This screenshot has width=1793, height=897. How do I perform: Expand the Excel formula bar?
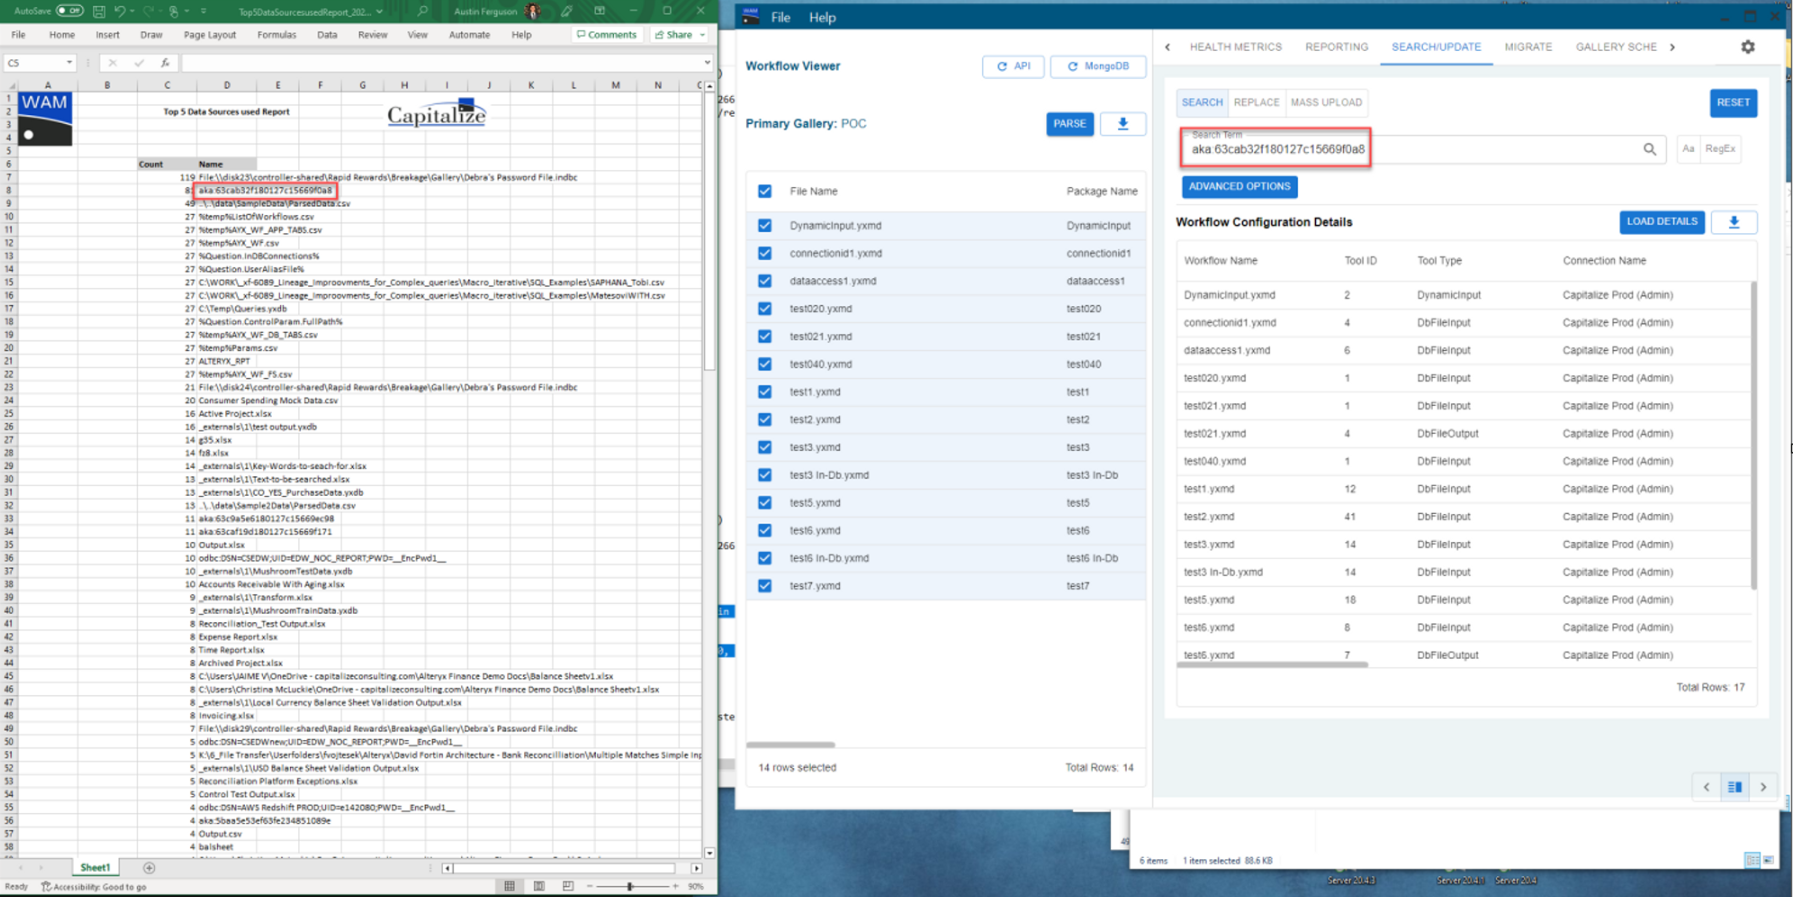click(707, 63)
